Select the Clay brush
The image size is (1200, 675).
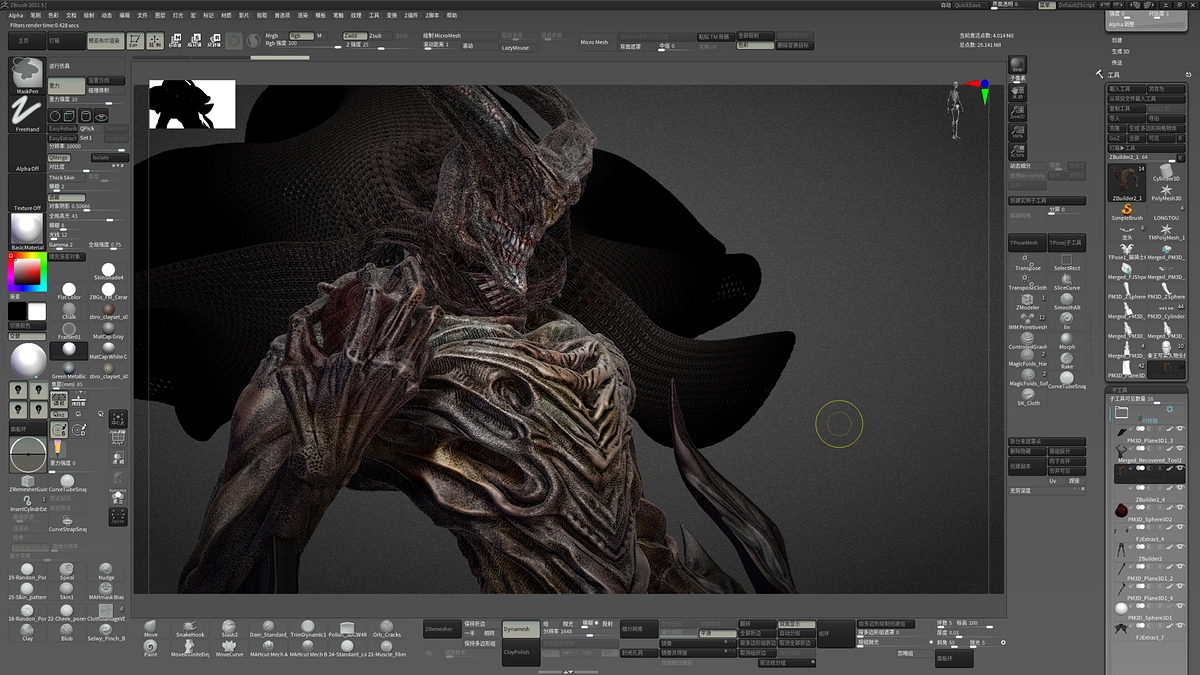click(x=27, y=632)
